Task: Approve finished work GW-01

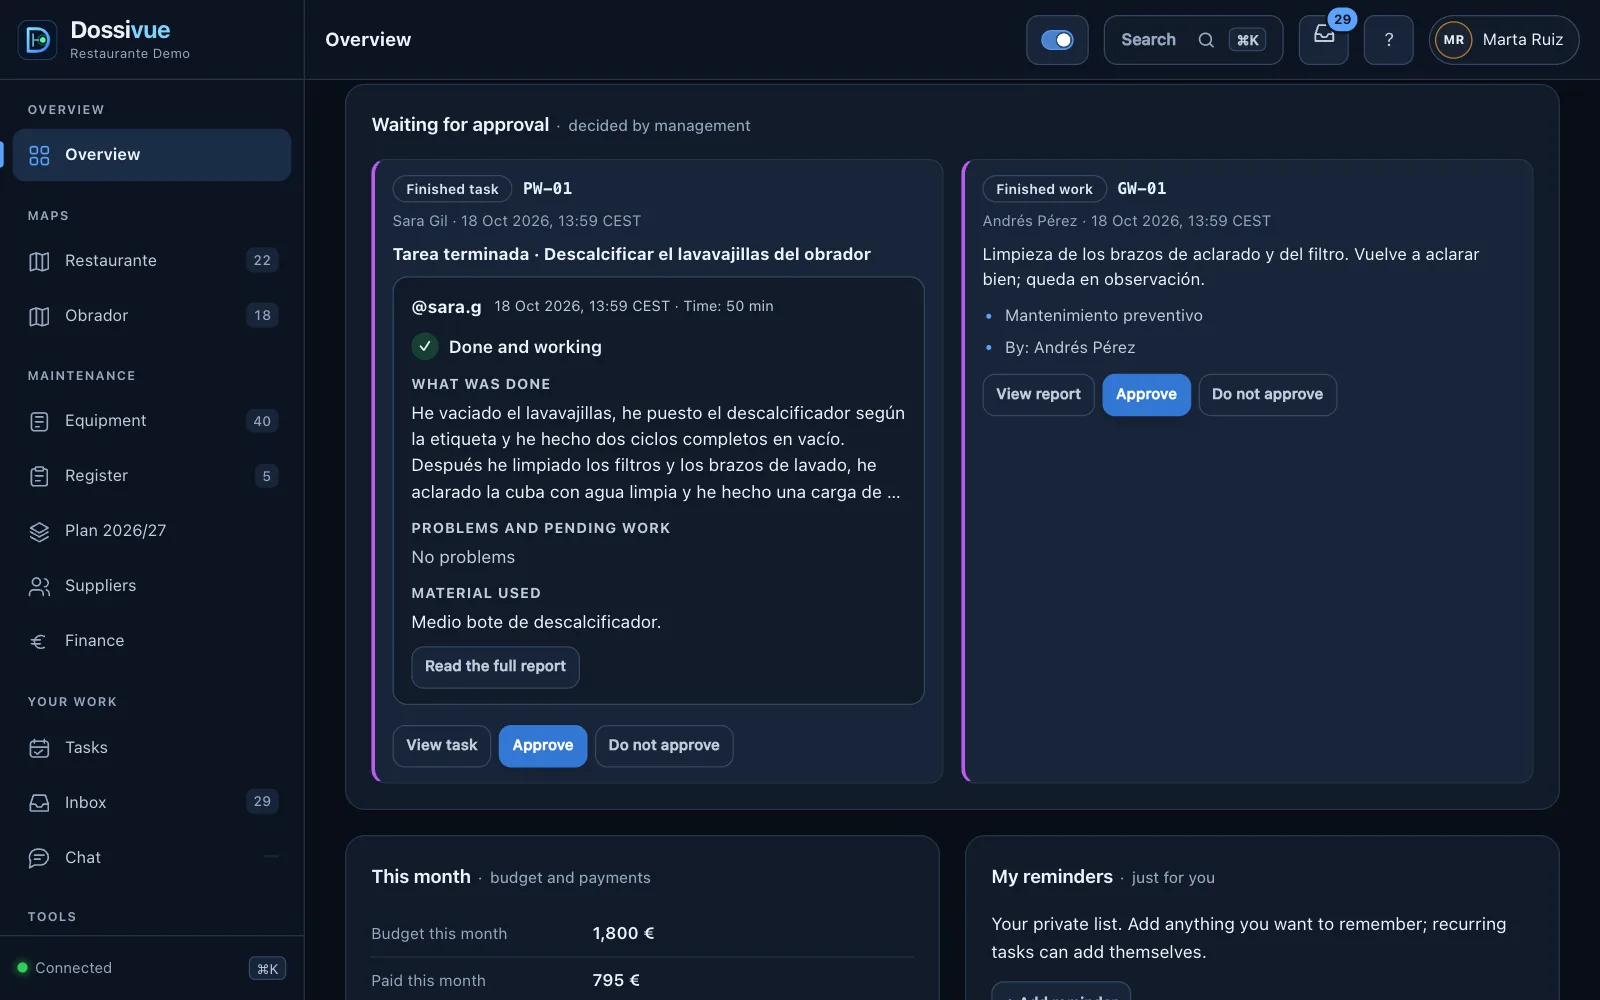Action: pos(1146,395)
